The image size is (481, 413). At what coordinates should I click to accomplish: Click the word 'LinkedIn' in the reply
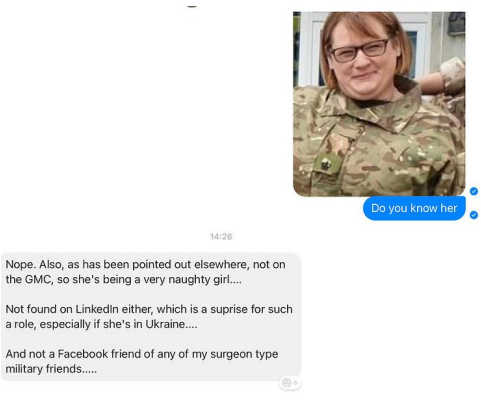point(97,309)
